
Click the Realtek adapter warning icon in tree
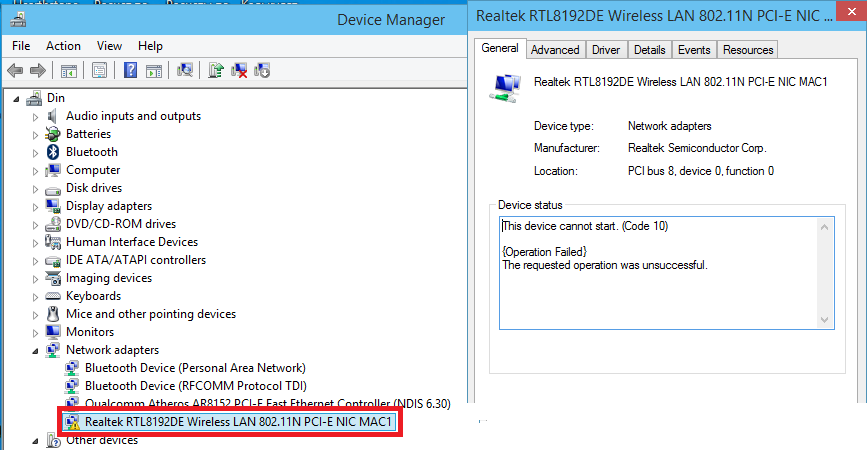tap(72, 422)
